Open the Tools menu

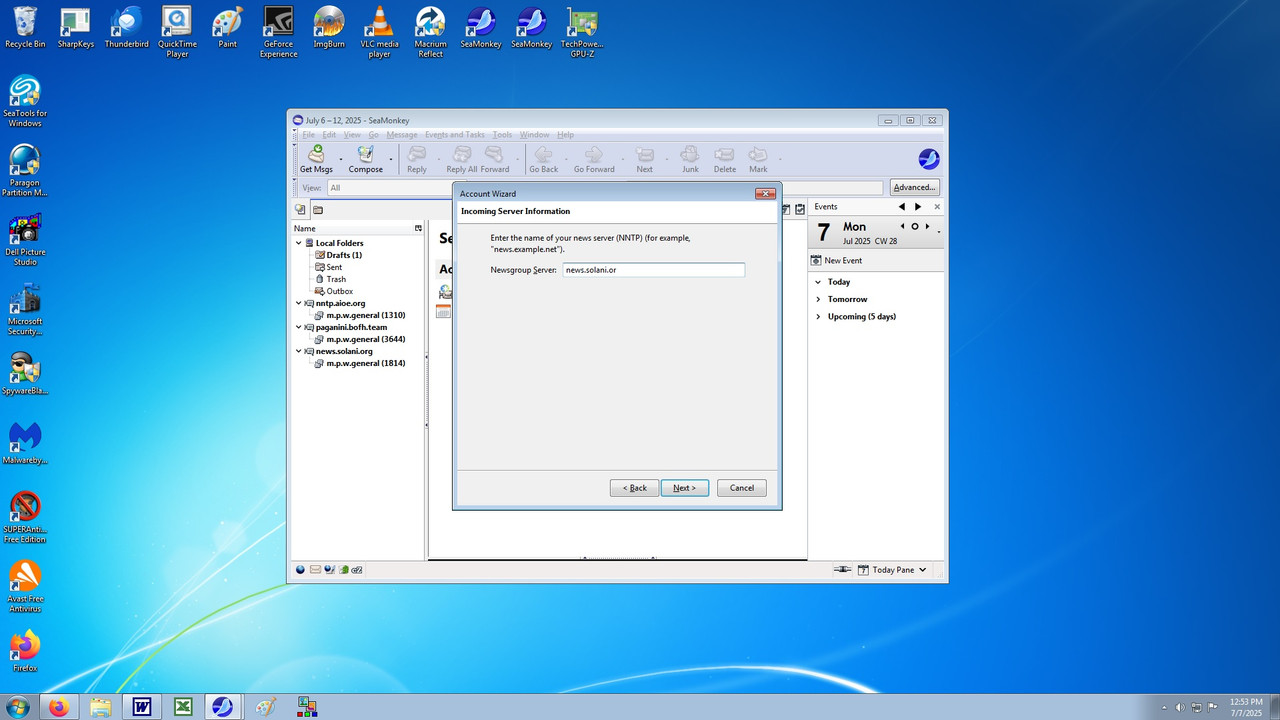(502, 135)
